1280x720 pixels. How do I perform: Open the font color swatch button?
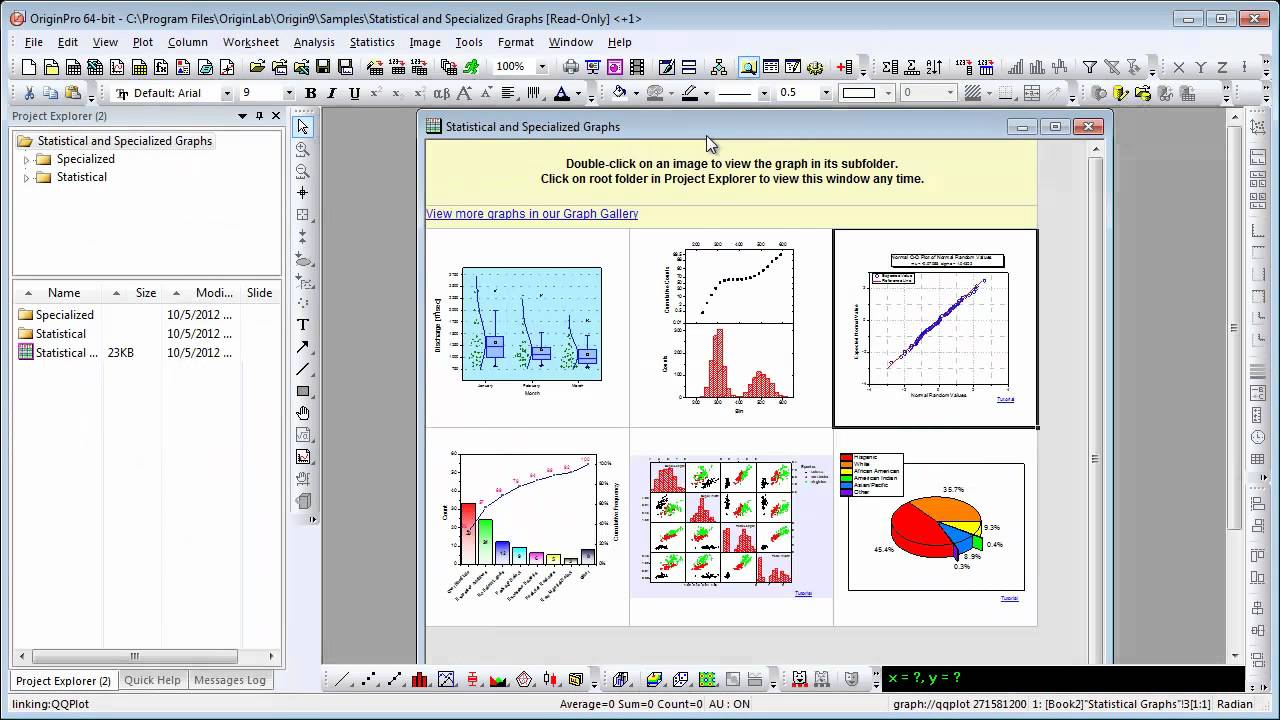click(562, 93)
